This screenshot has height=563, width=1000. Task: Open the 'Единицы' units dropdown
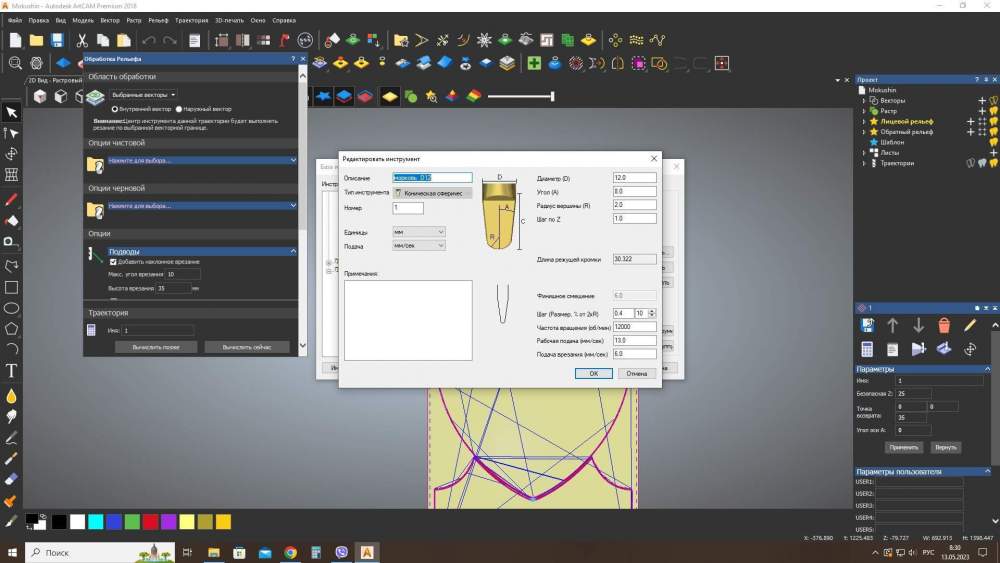[x=419, y=231]
